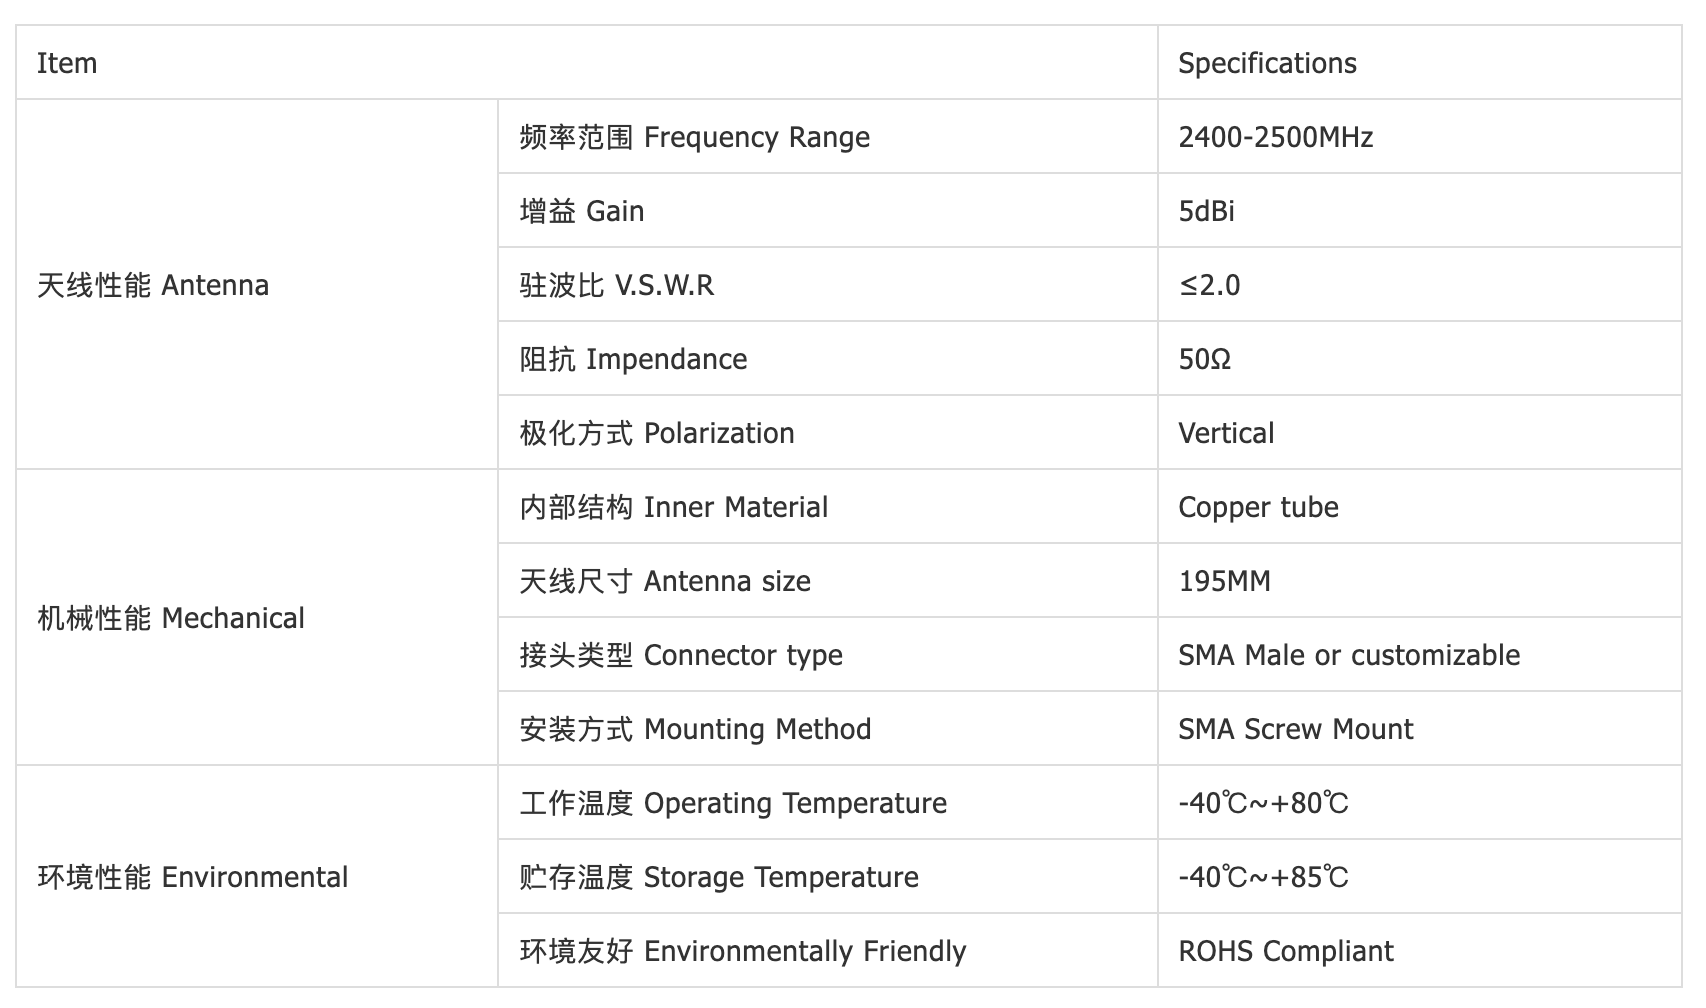Select the Polarization label cell
1706x1008 pixels.
tap(828, 432)
